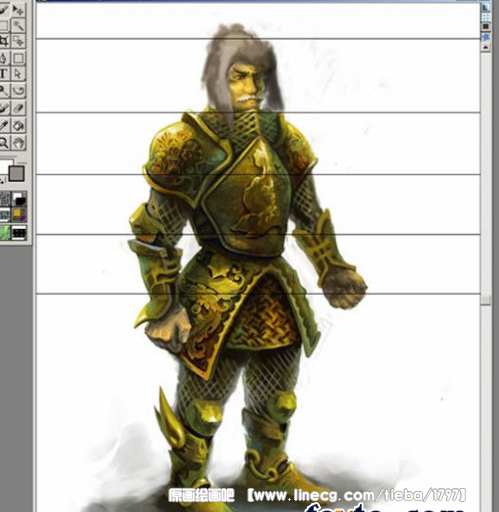
Task: Select the spiral-shaped tool in the toolbox
Action: [18, 90]
